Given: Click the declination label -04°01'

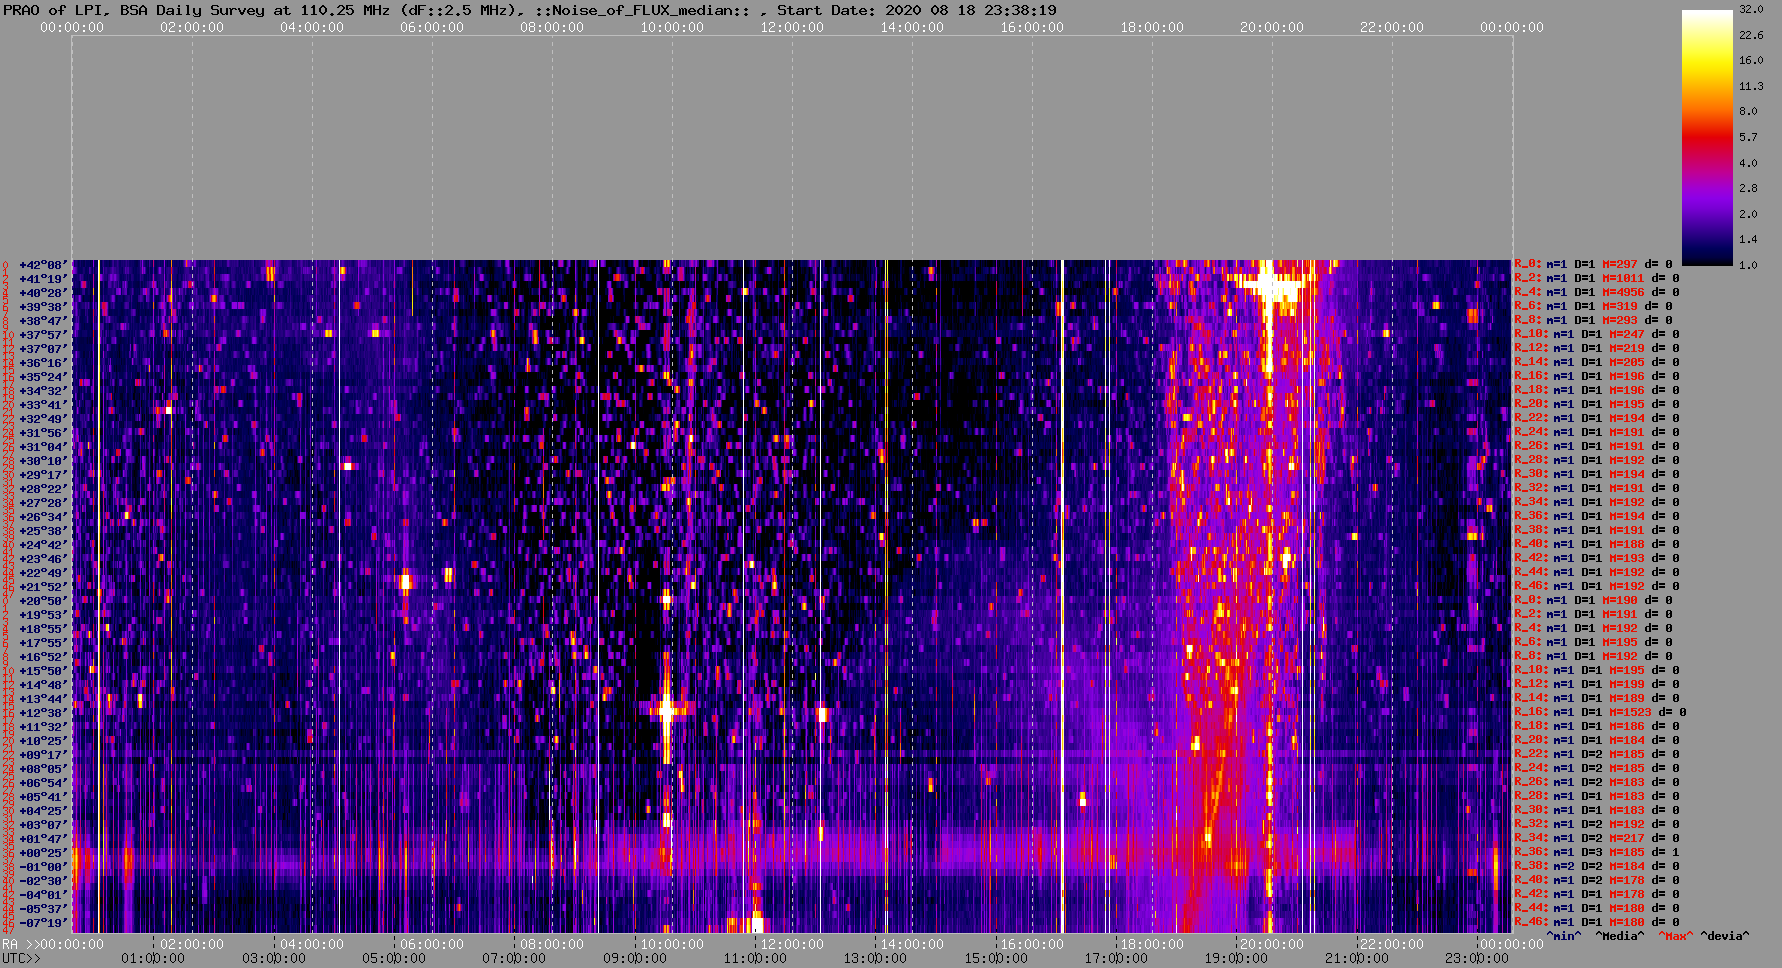Looking at the screenshot, I should click(x=43, y=895).
